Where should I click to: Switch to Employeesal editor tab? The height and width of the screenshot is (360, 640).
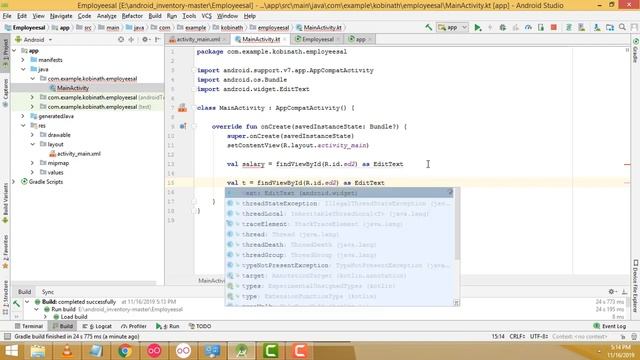tap(317, 39)
